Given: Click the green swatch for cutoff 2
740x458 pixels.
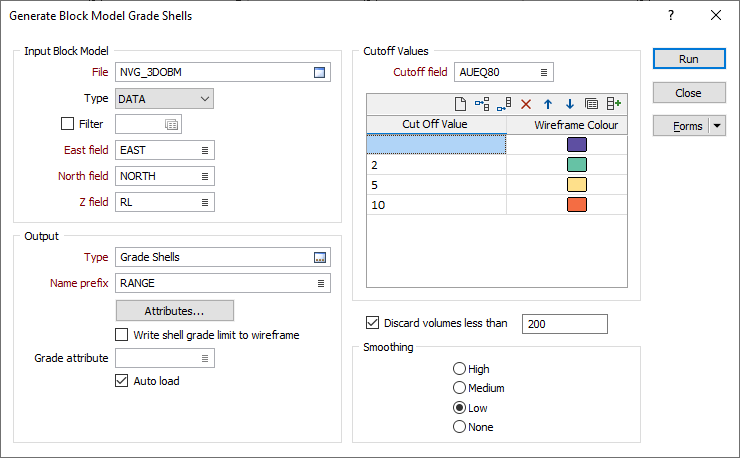Looking at the screenshot, I should tap(577, 165).
